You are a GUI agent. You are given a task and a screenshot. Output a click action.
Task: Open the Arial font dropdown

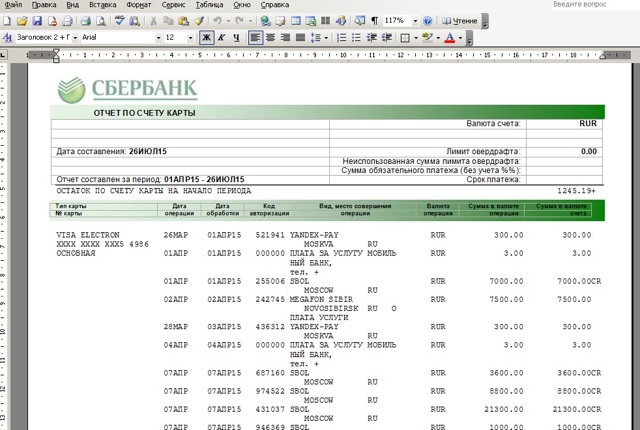pos(158,38)
